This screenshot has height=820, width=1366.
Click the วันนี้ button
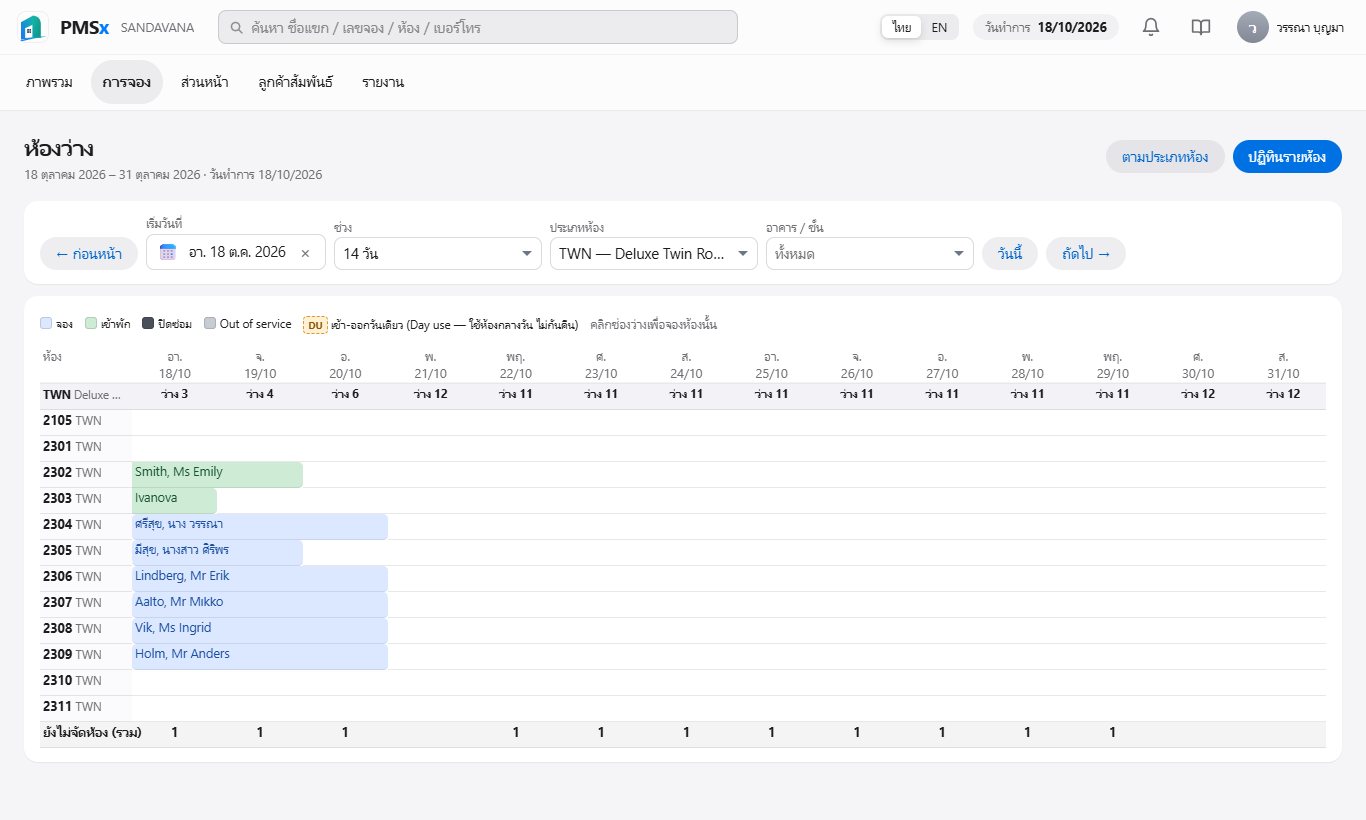[1010, 253]
